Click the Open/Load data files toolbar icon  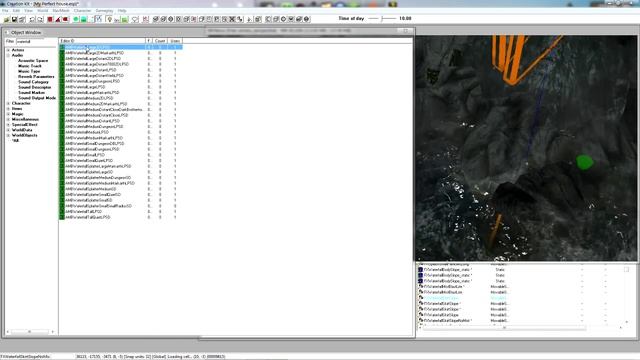(x=7, y=19)
